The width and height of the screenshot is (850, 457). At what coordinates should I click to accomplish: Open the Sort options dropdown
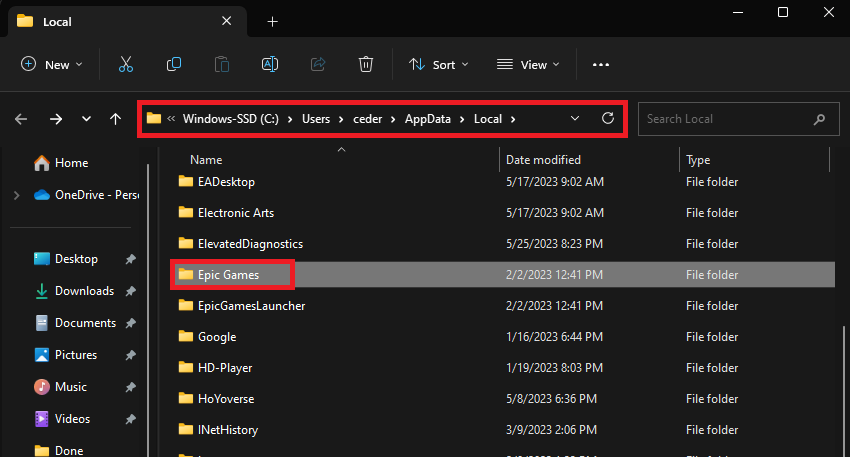click(x=438, y=65)
